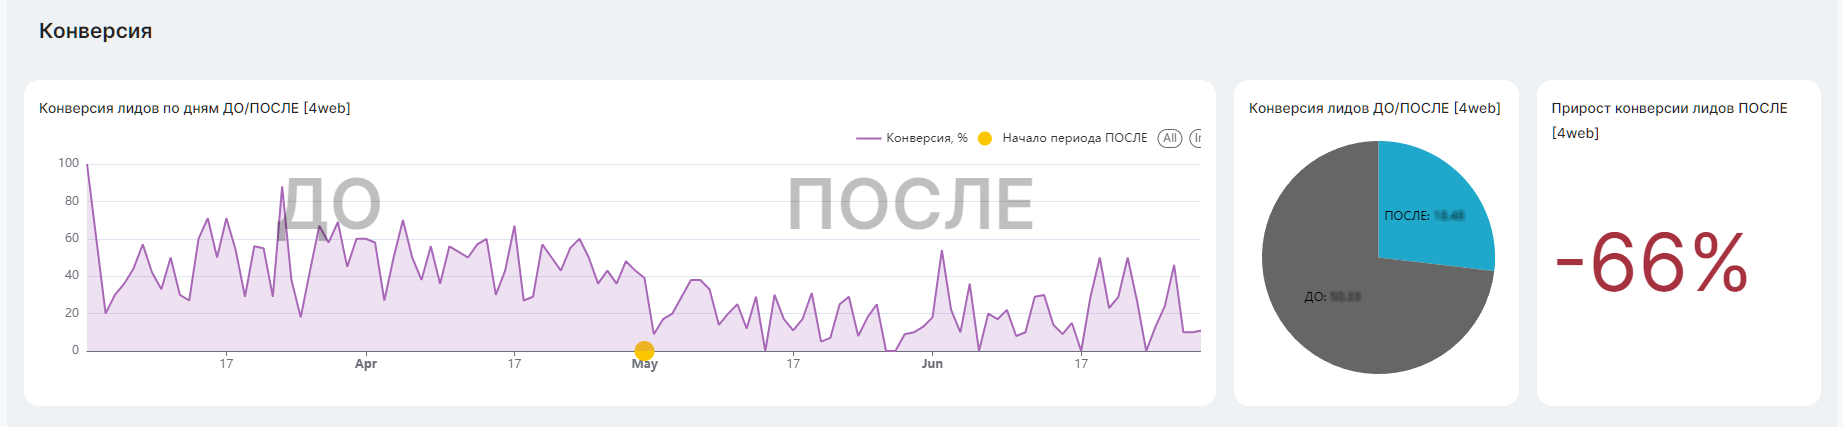This screenshot has height=427, width=1843.
Task: Click the -66% conversion growth value
Action: pyautogui.click(x=1651, y=264)
